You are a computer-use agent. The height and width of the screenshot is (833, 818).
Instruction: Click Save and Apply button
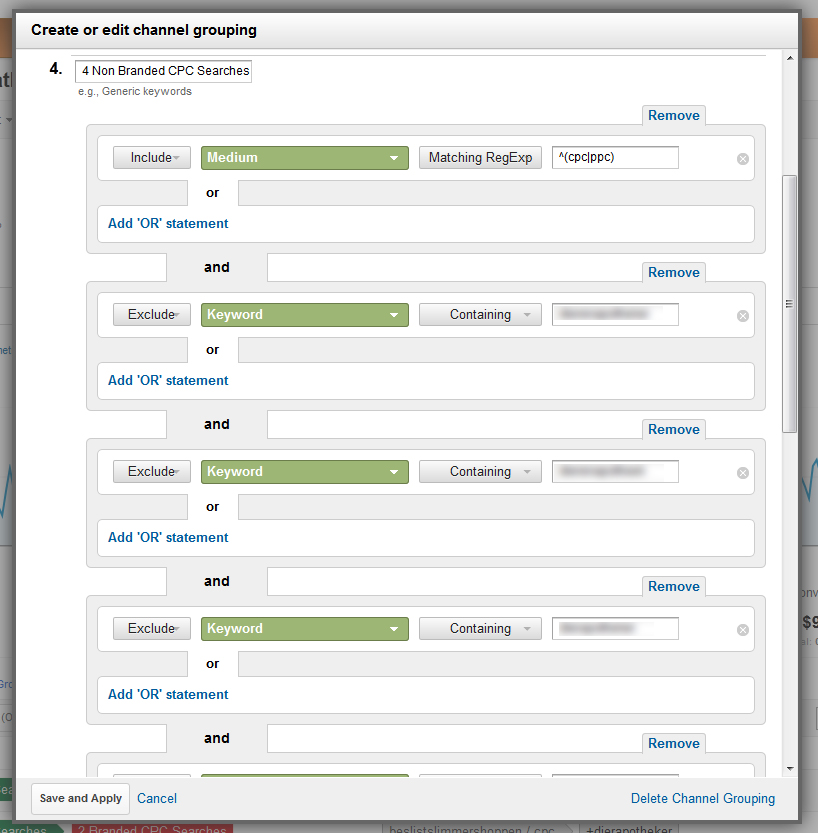point(81,799)
